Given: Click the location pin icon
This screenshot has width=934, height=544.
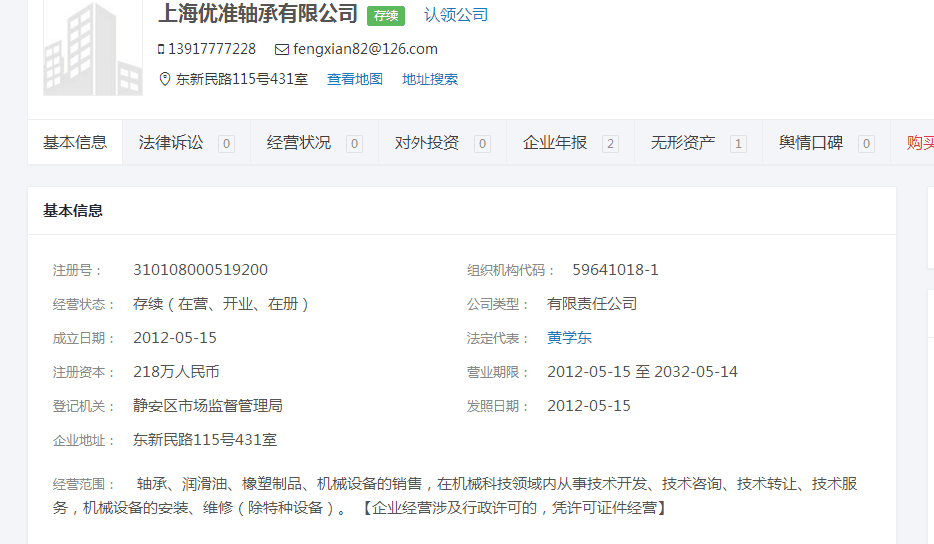Looking at the screenshot, I should click(165, 79).
